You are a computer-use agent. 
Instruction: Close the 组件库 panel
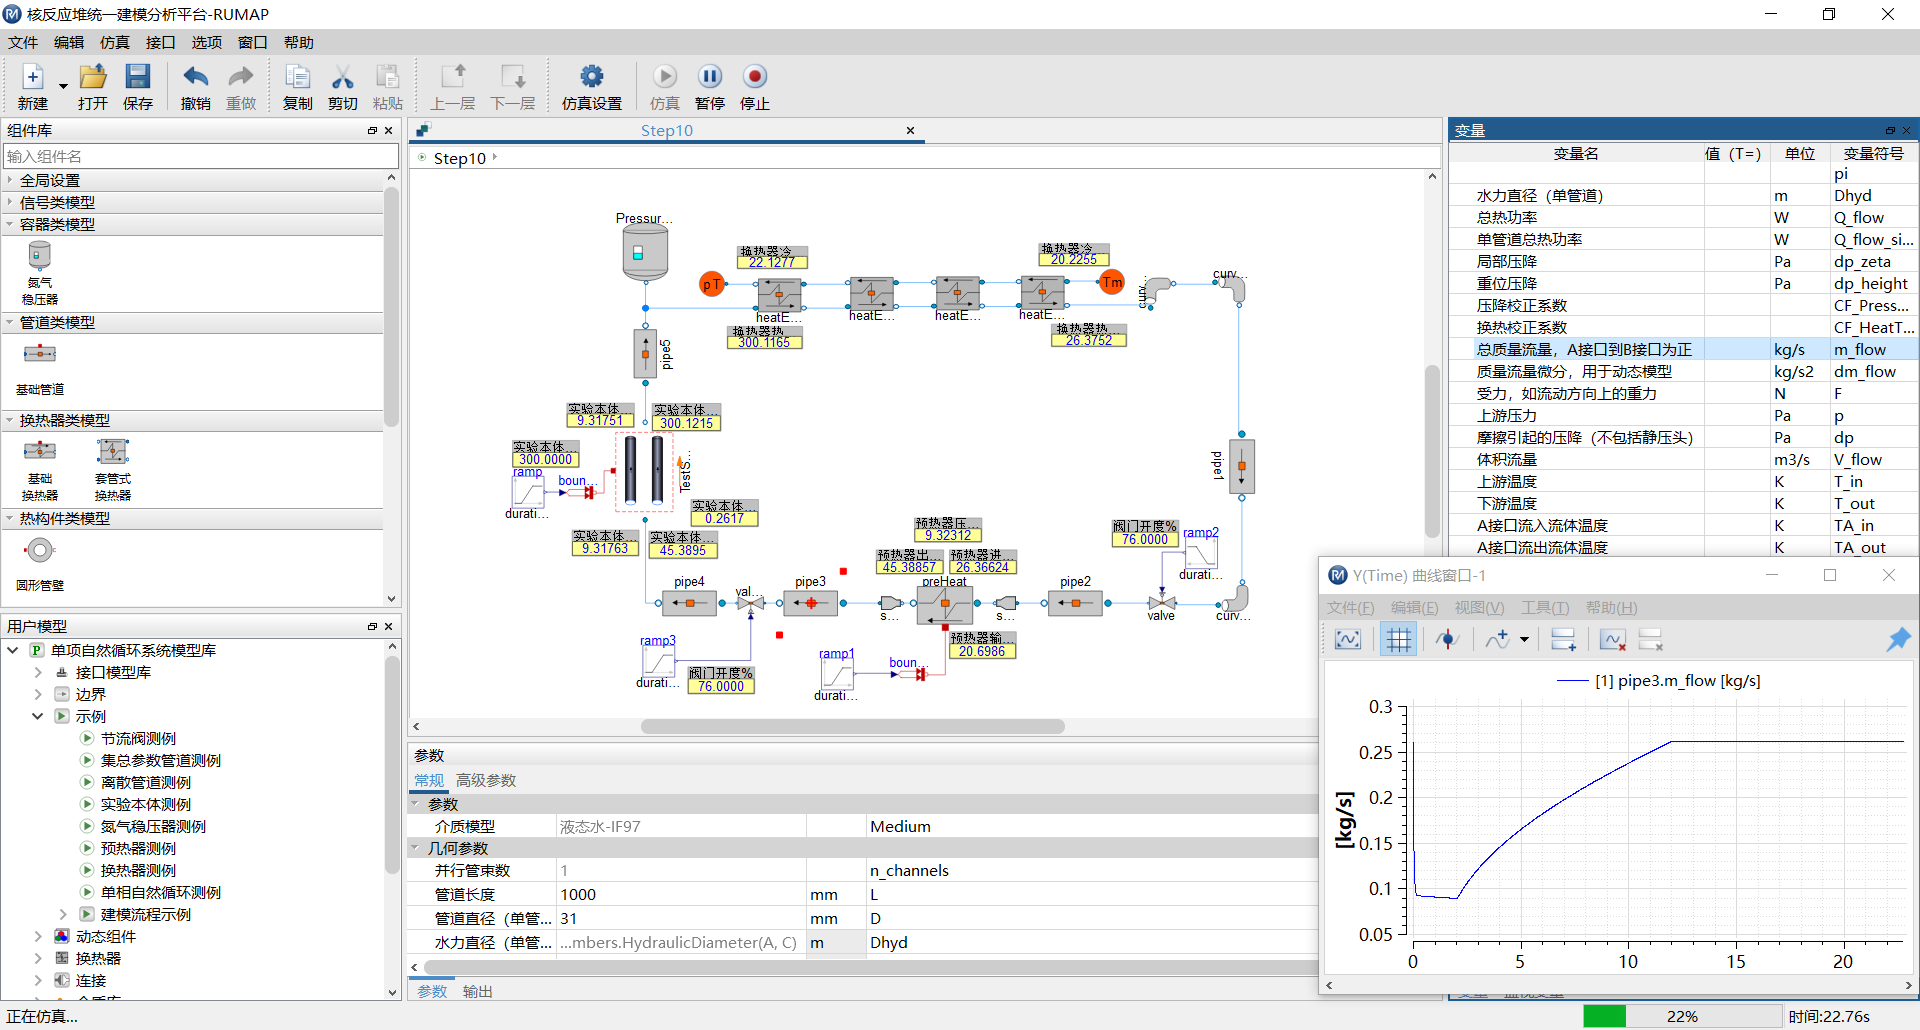pyautogui.click(x=389, y=130)
